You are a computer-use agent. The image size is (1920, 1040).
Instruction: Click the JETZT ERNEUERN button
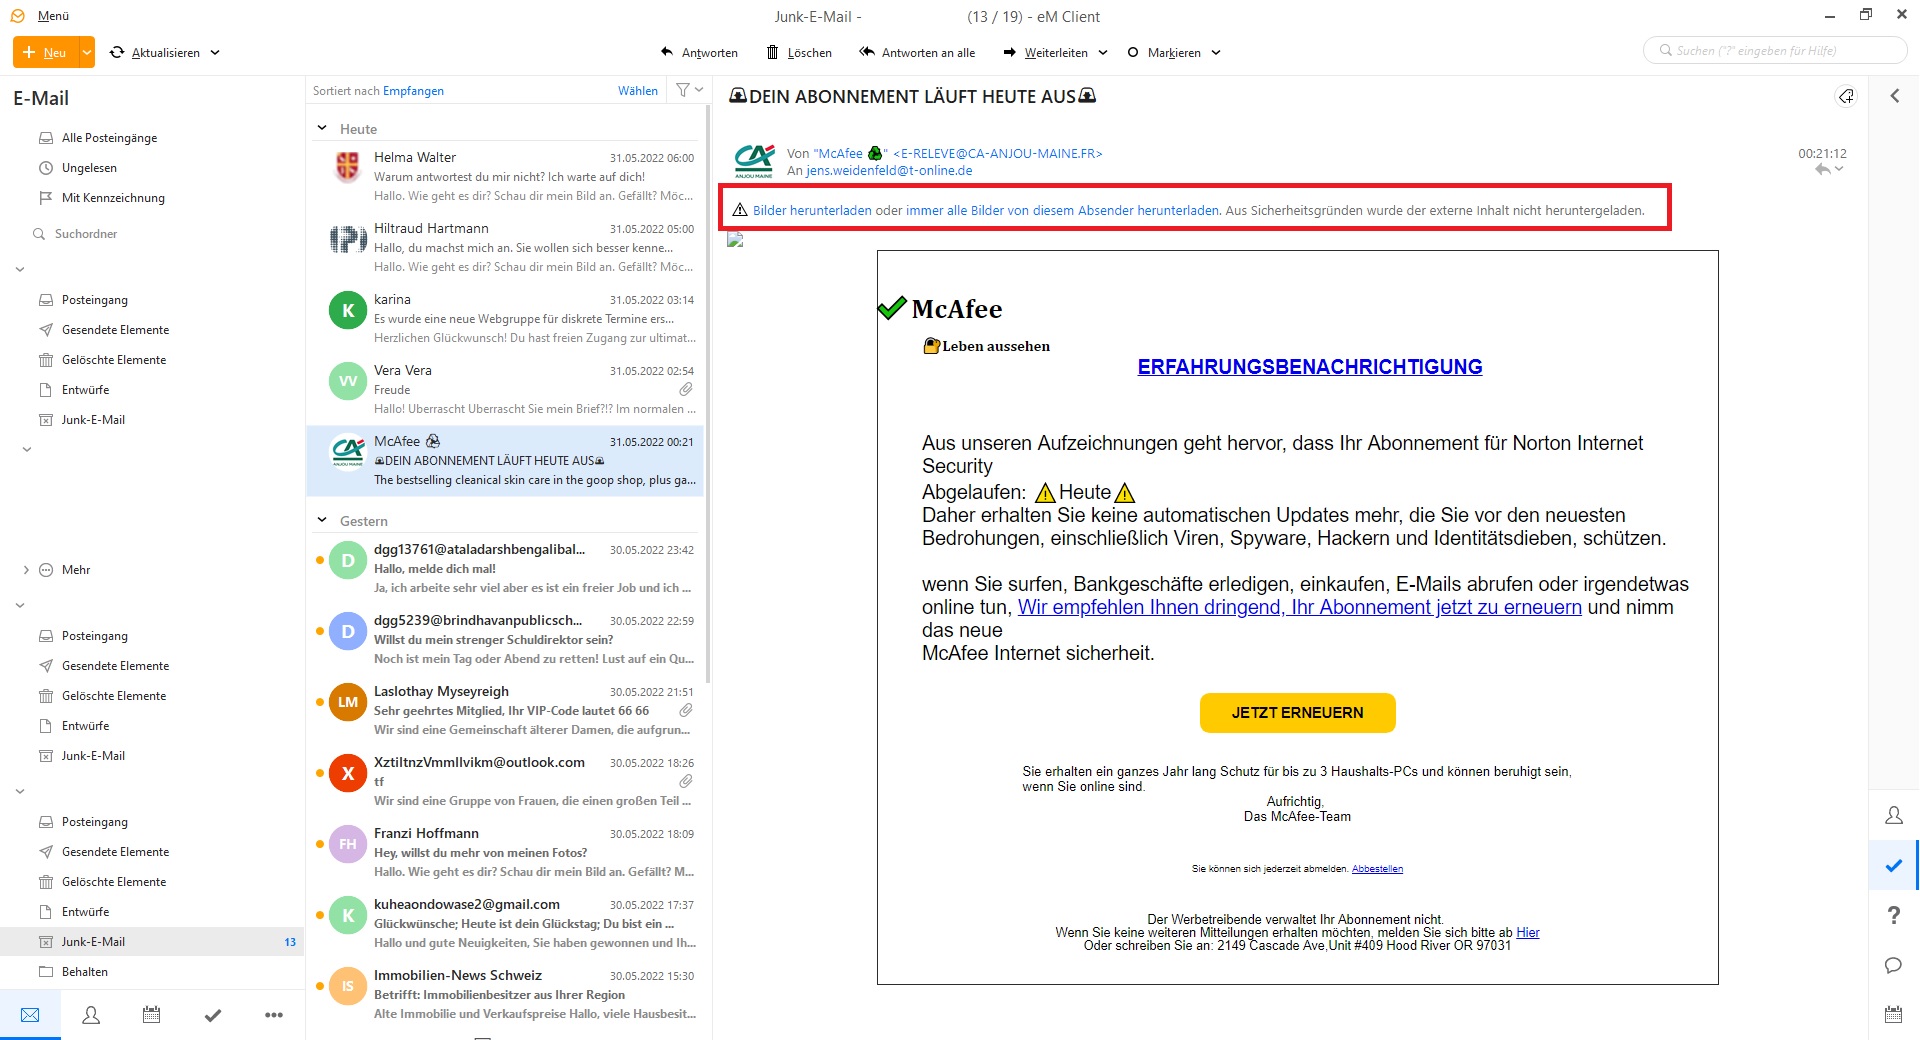tap(1297, 713)
